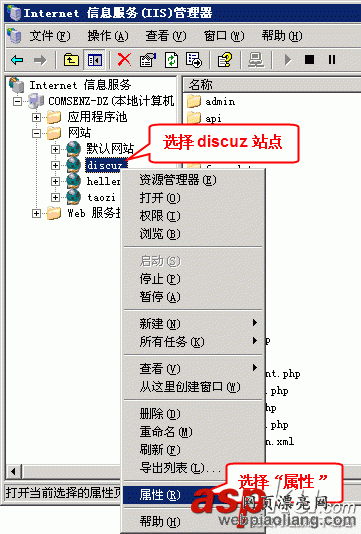
Task: Click the green Refresh toolbar icon
Action: click(171, 60)
